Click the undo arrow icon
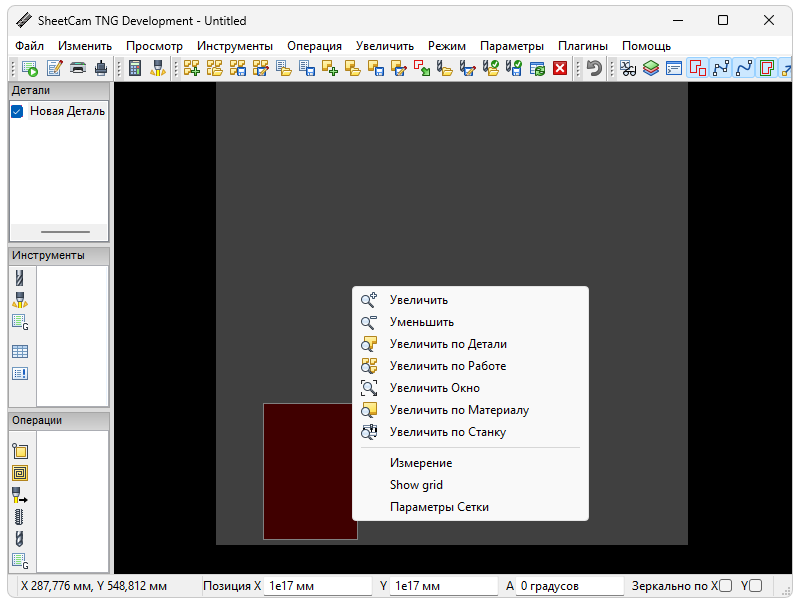 click(x=594, y=68)
